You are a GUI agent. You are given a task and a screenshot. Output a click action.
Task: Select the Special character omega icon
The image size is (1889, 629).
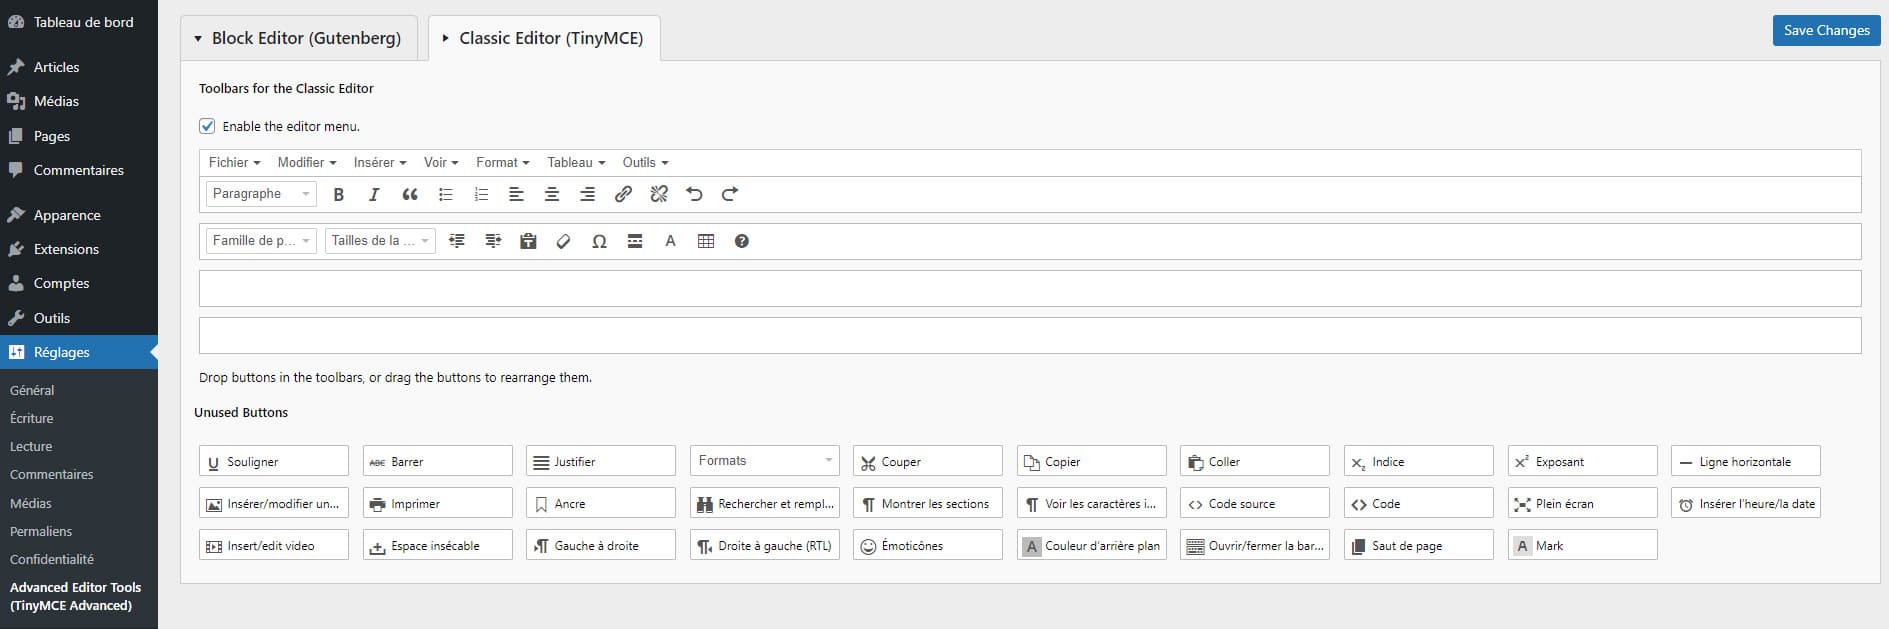599,241
